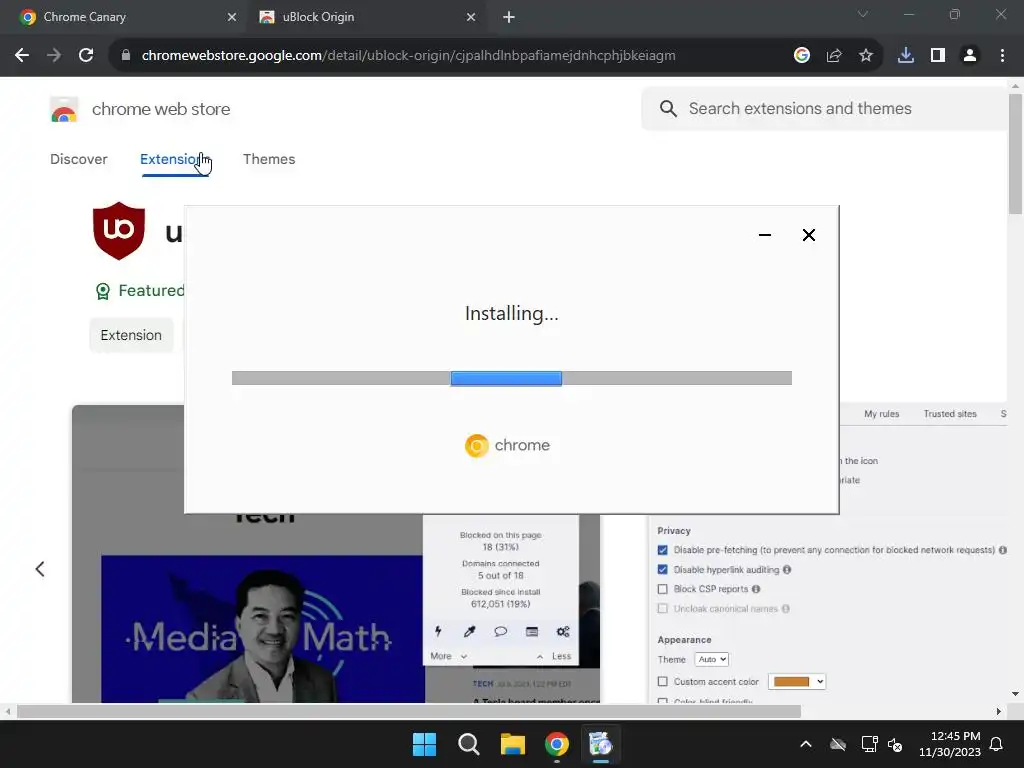Screen dimensions: 1024x768
Task: Click the chrome logo in installer dialog
Action: [507, 445]
